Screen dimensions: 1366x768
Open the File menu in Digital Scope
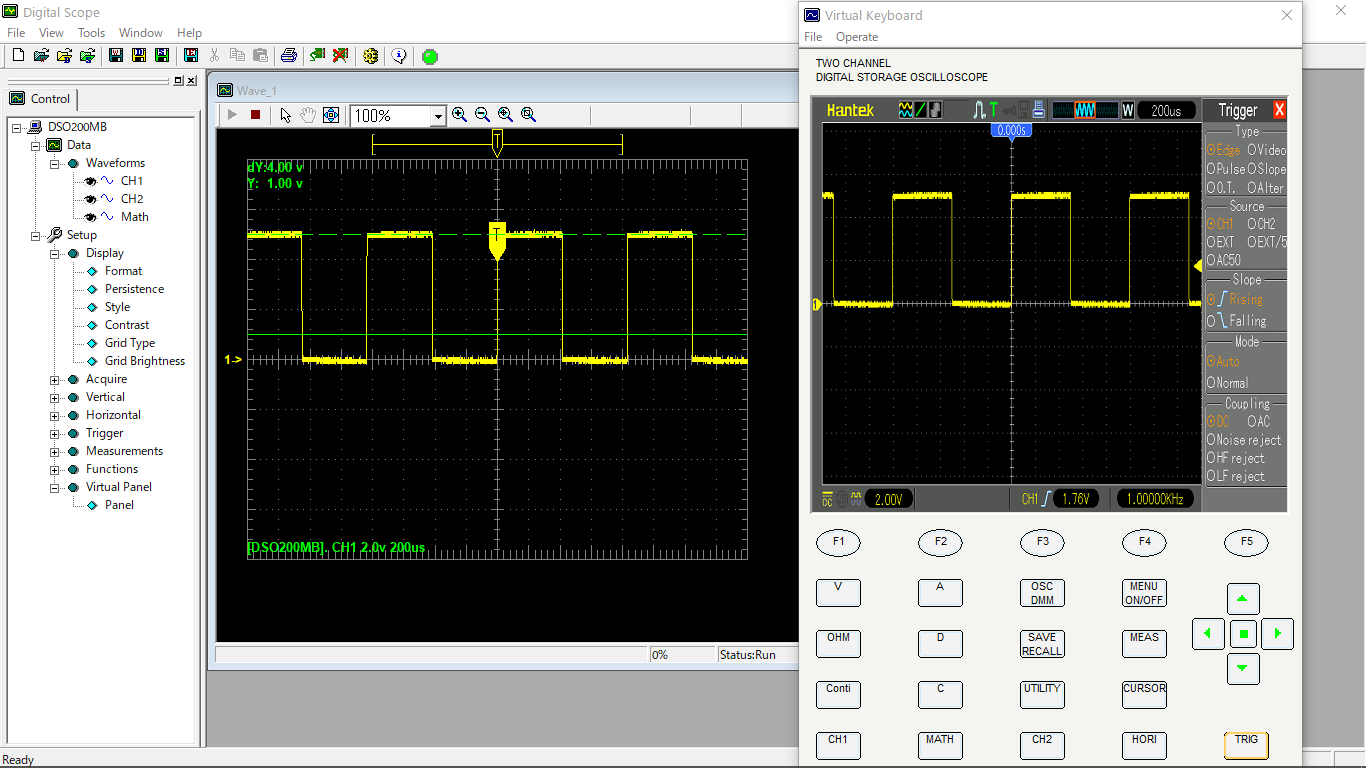(x=16, y=33)
